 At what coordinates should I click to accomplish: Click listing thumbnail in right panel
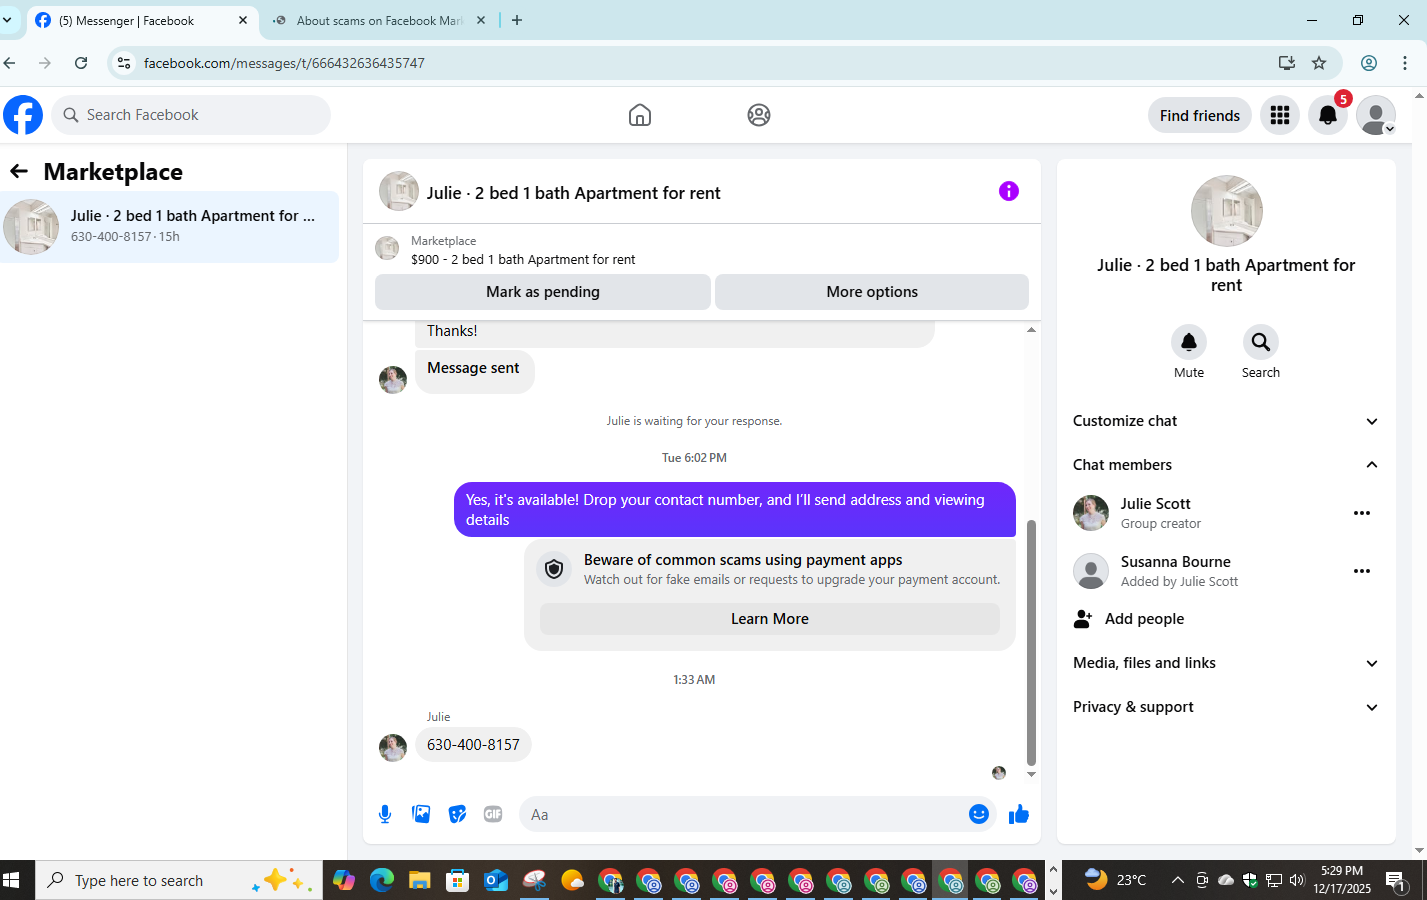1227,211
